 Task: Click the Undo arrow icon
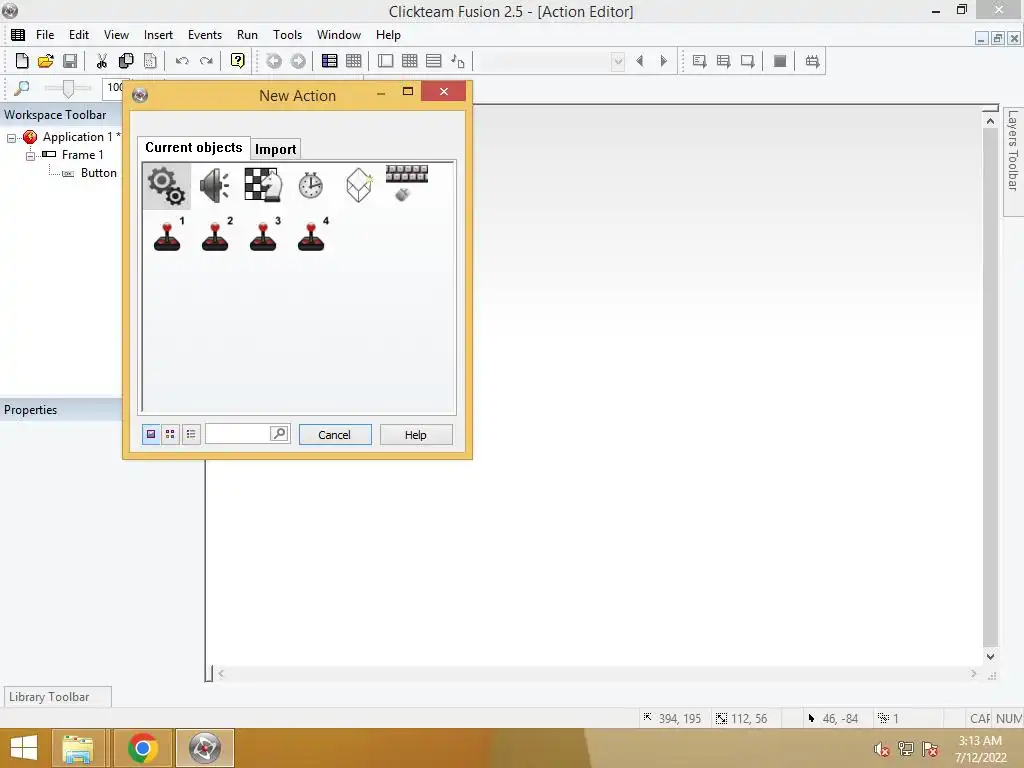pyautogui.click(x=182, y=61)
